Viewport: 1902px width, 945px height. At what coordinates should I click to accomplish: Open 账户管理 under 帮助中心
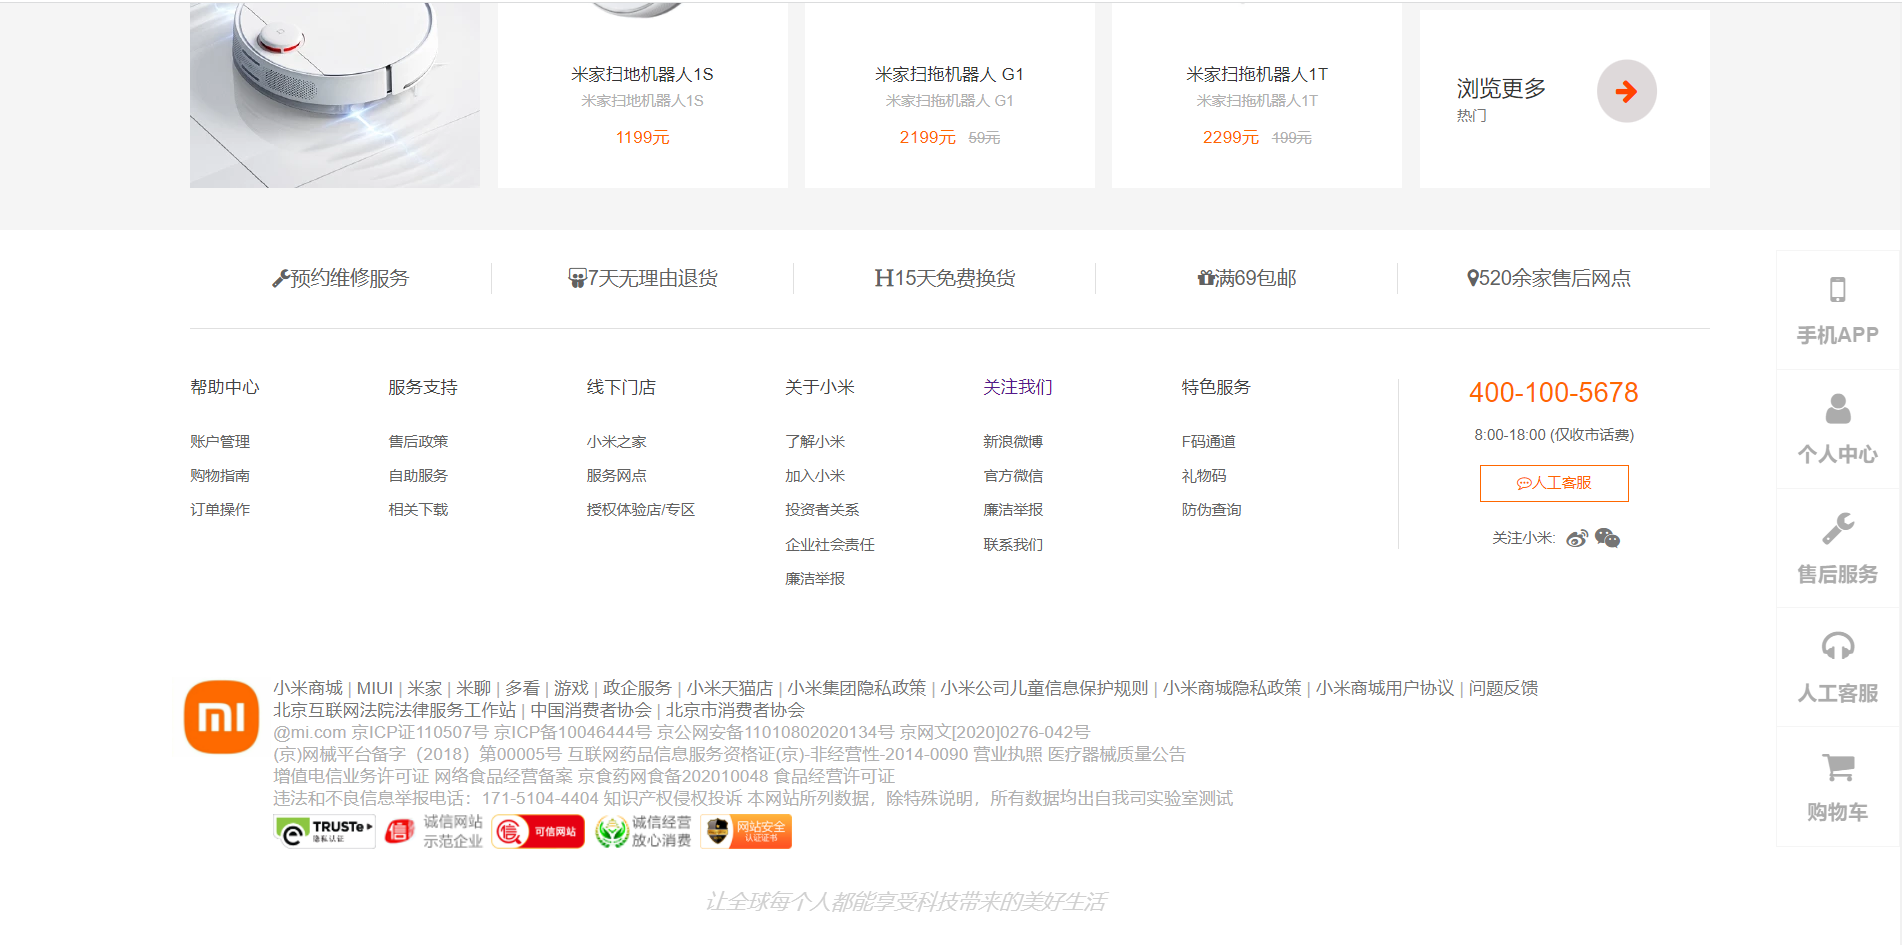coord(220,441)
